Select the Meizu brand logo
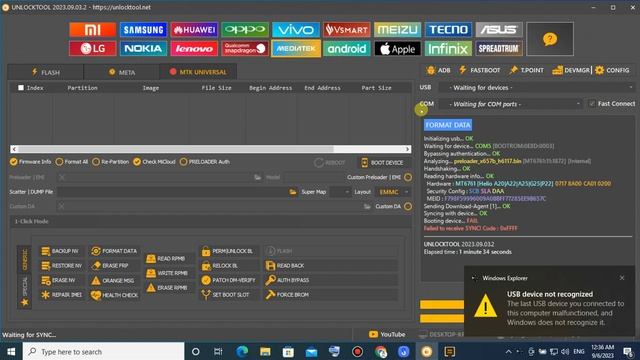 (397, 29)
